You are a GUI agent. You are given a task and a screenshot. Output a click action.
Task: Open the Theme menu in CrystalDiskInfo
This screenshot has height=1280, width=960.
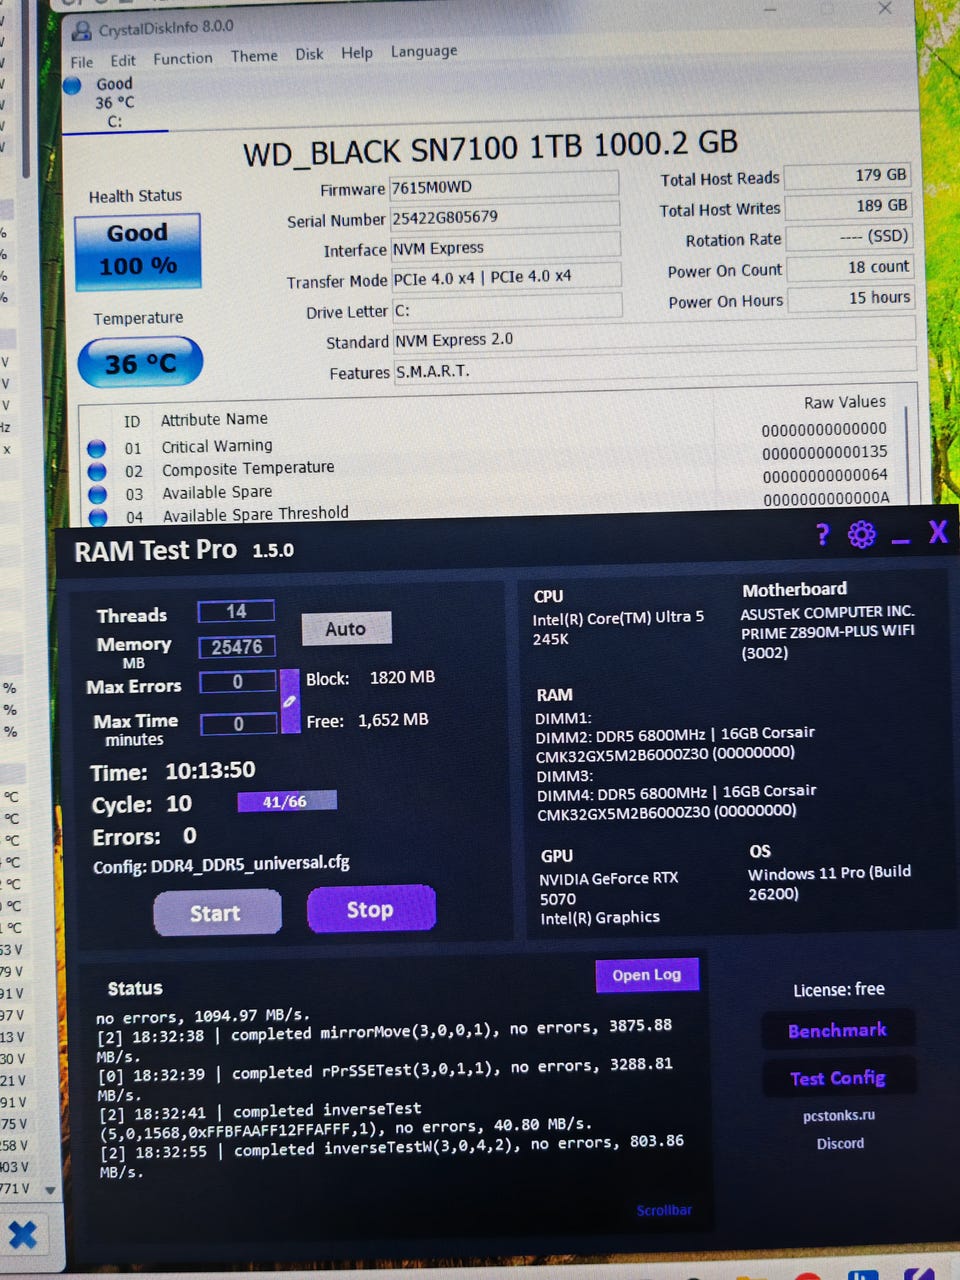click(x=254, y=56)
